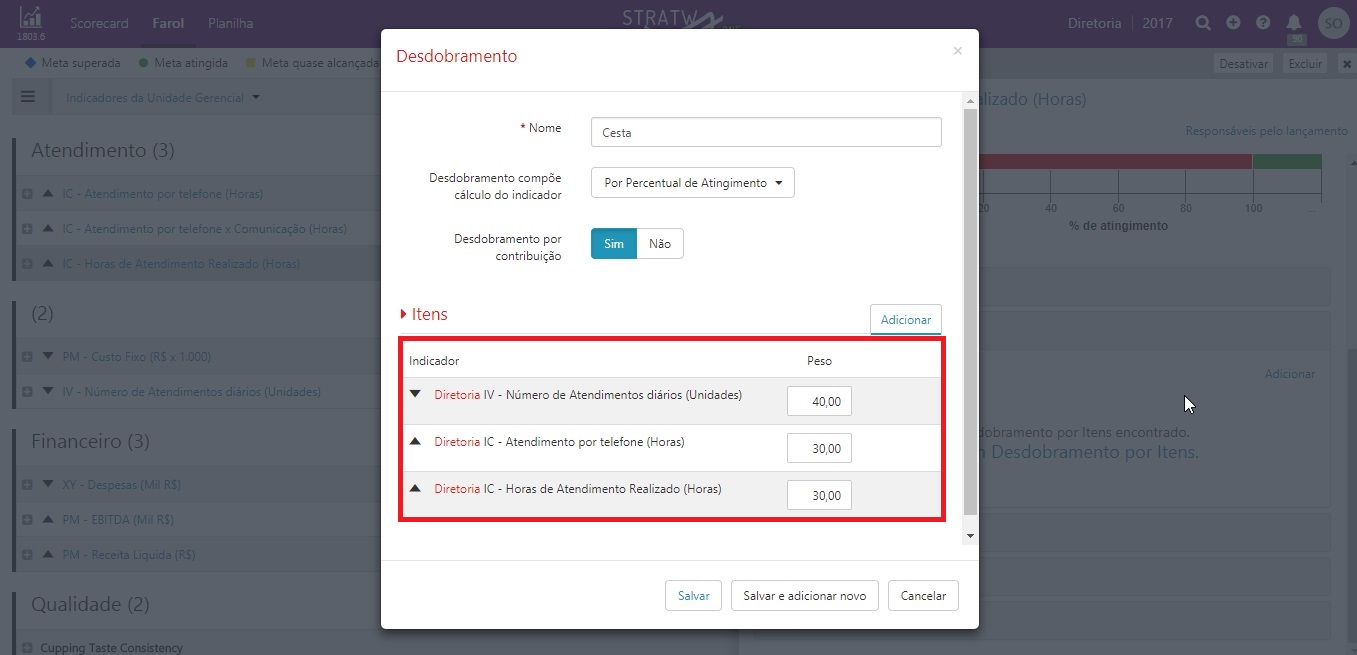
Task: Expand the XY - Despesas row
Action: point(27,485)
